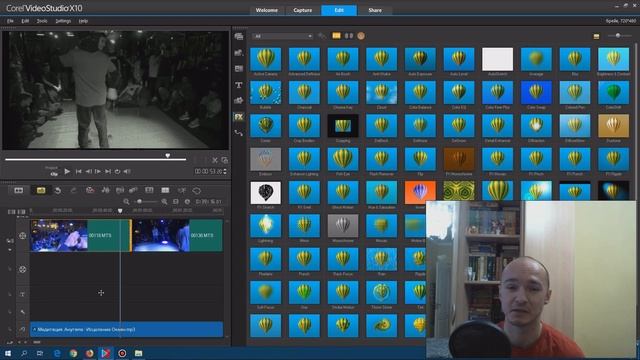Open Microsoft Edge from taskbar
The width and height of the screenshot is (640, 360).
[x=57, y=353]
